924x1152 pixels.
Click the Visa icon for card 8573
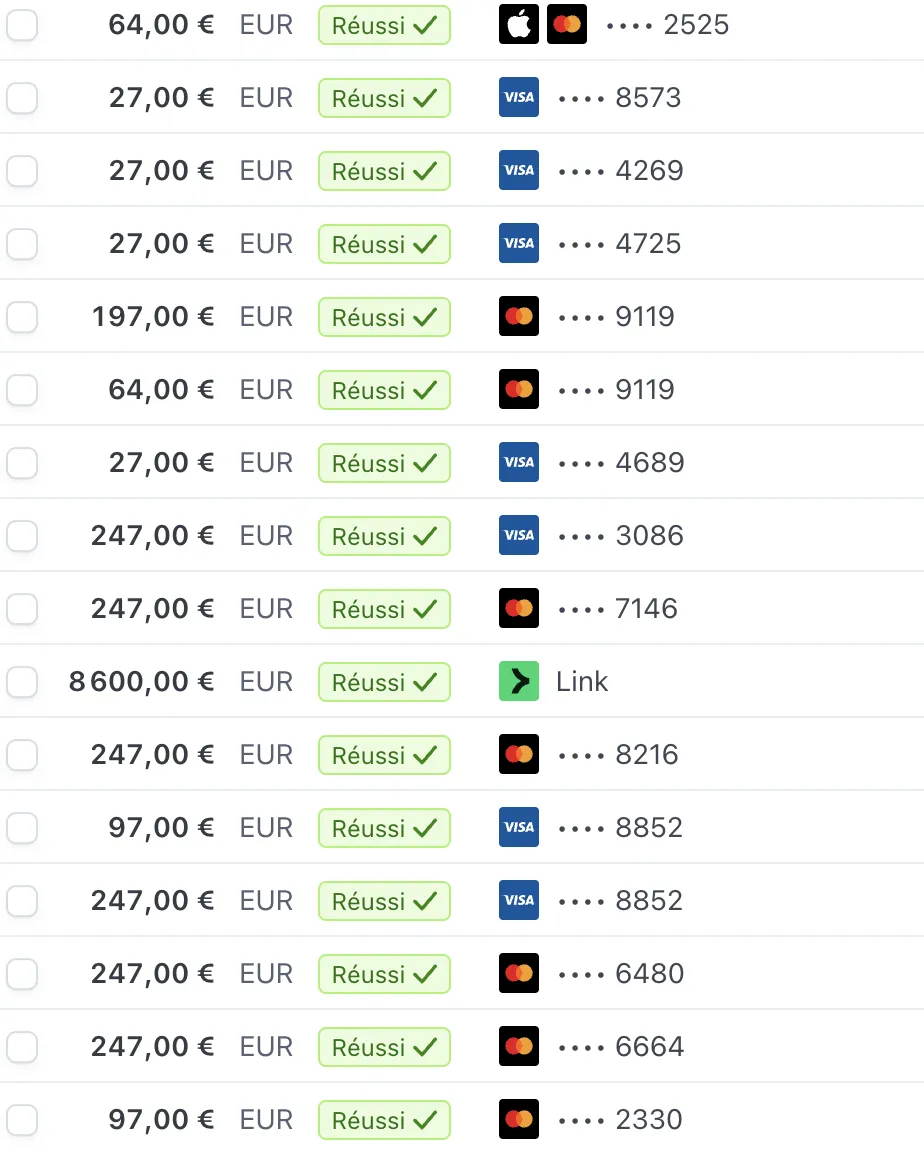pyautogui.click(x=519, y=97)
